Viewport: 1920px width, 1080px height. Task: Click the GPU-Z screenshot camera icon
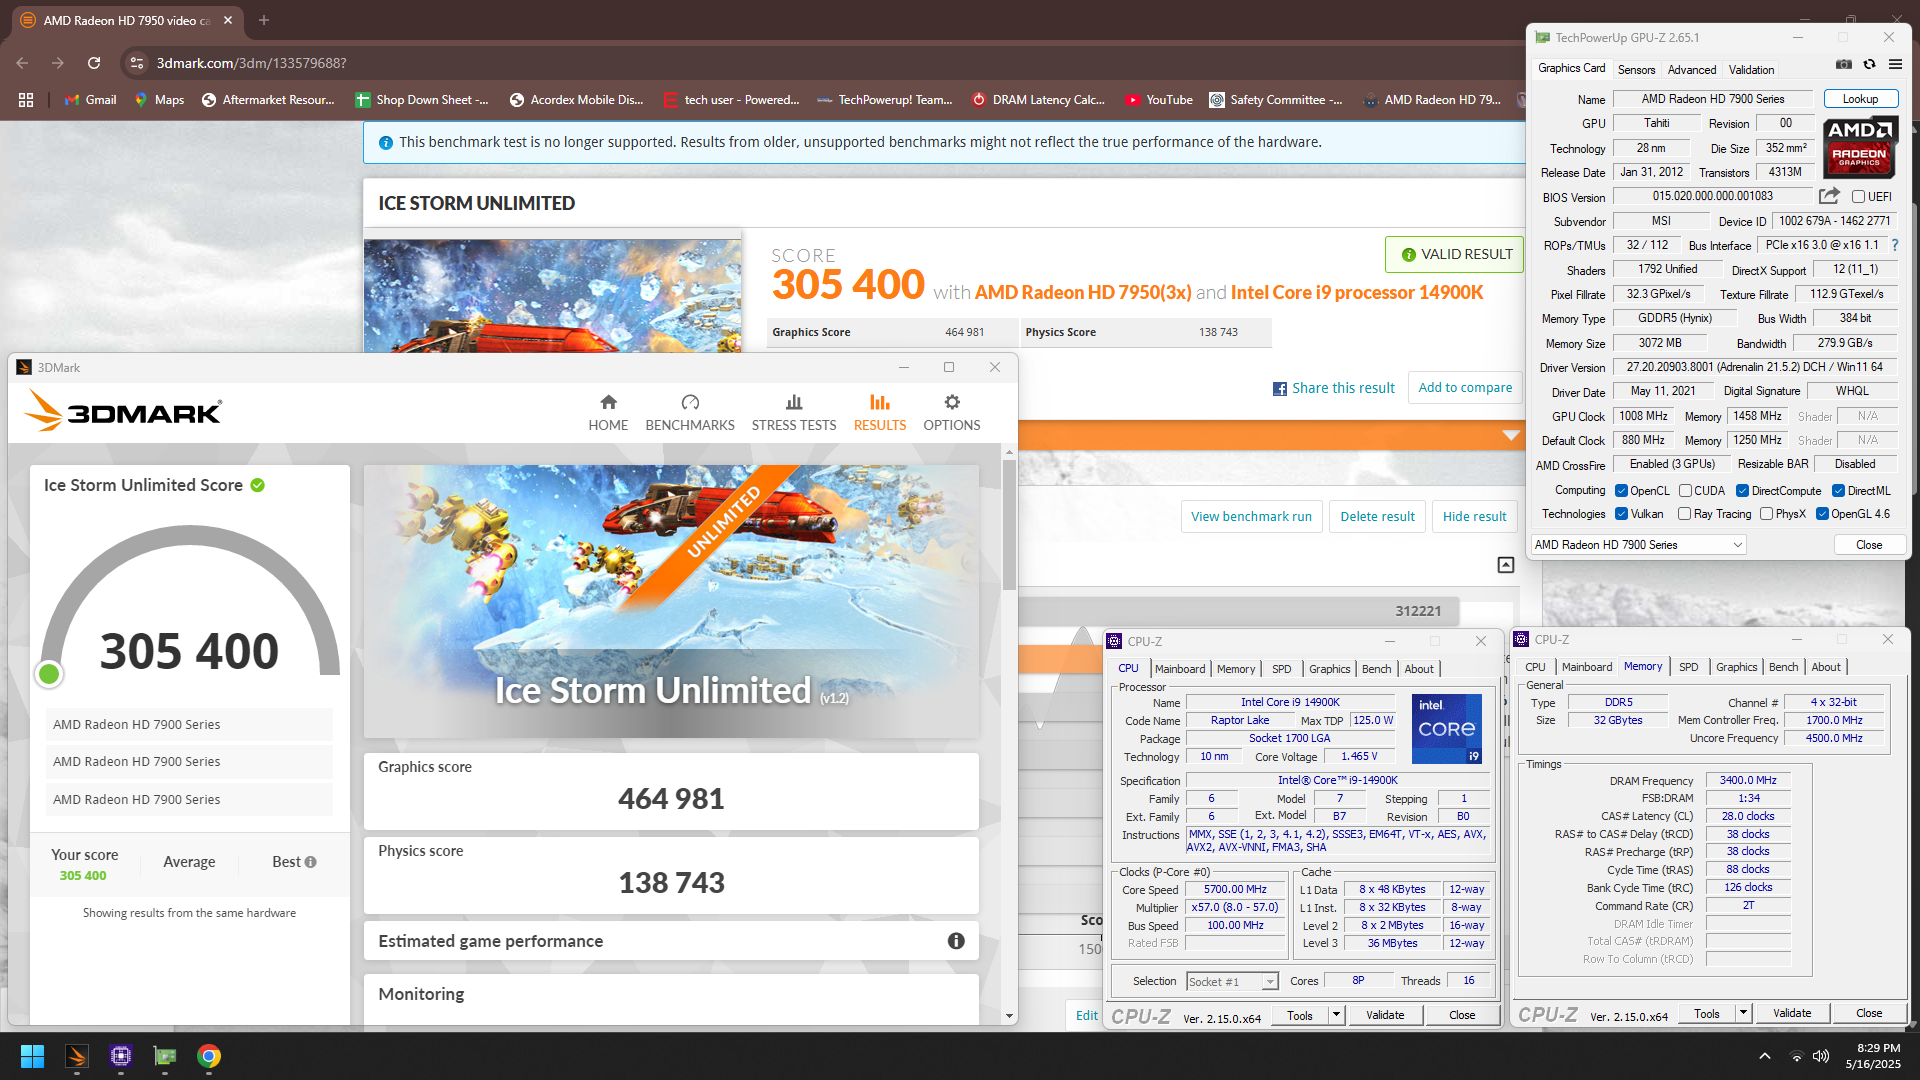click(x=1844, y=64)
